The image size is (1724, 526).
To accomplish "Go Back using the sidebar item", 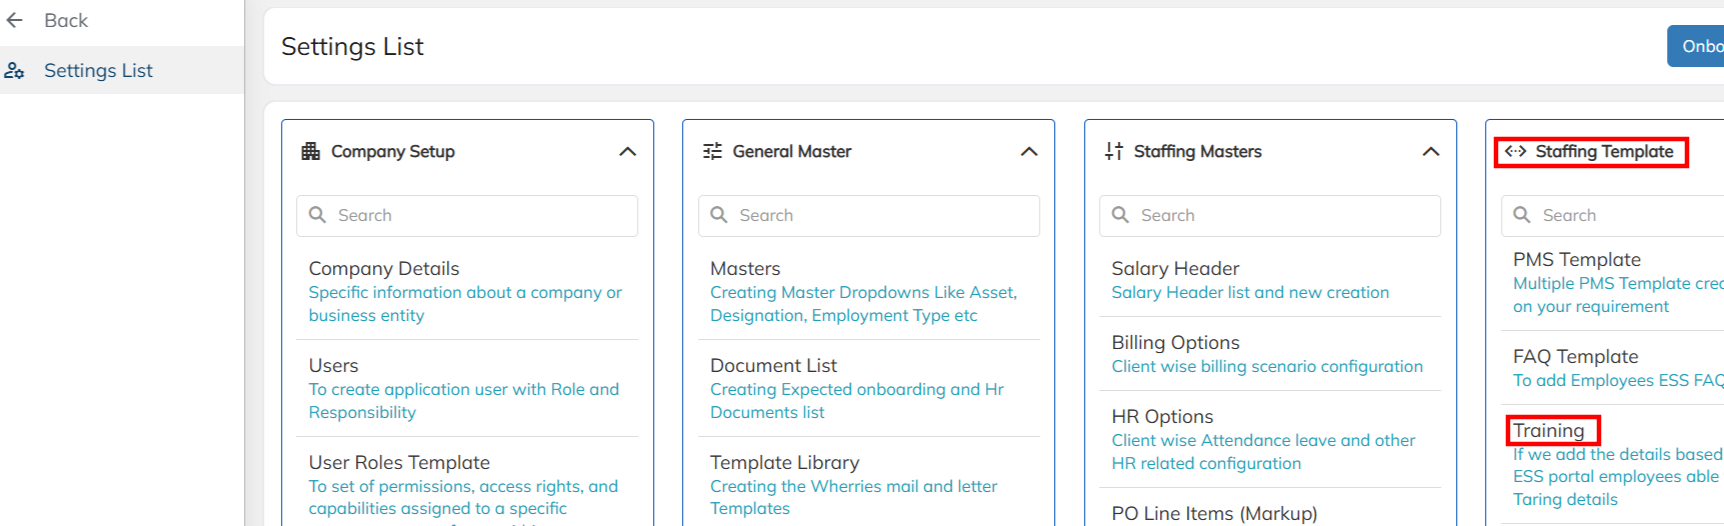I will tap(66, 20).
